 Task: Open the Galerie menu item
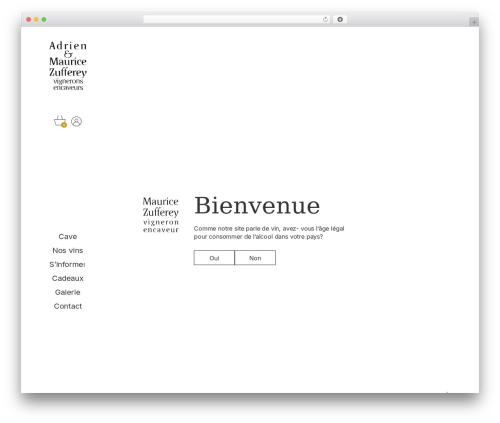(68, 292)
